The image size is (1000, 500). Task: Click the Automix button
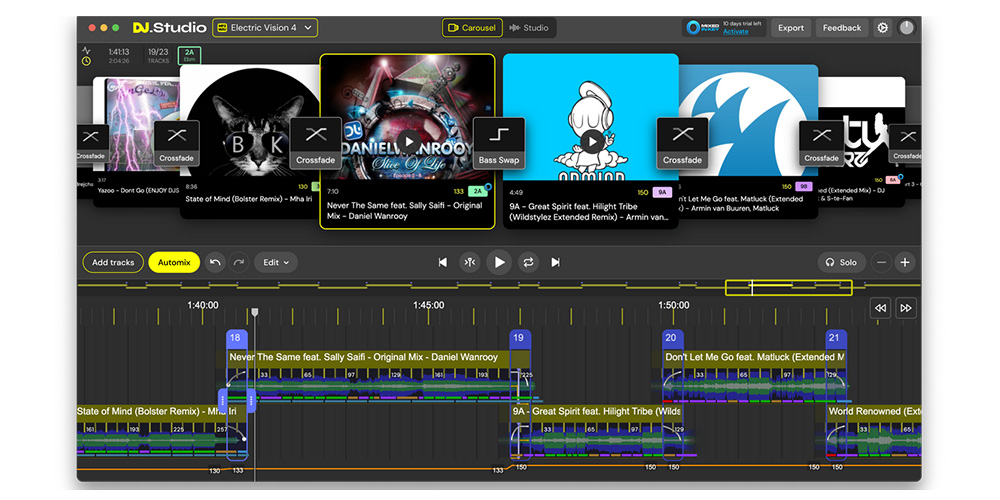(174, 262)
